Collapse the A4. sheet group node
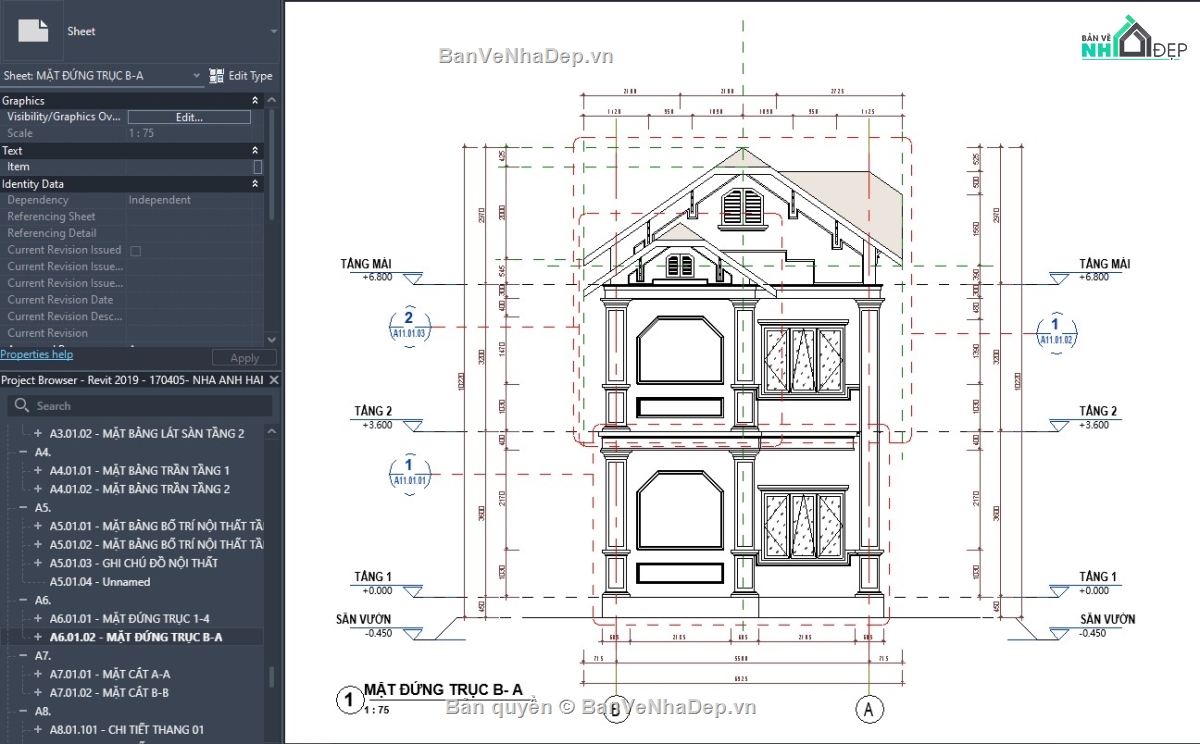Image resolution: width=1200 pixels, height=744 pixels. (23, 452)
